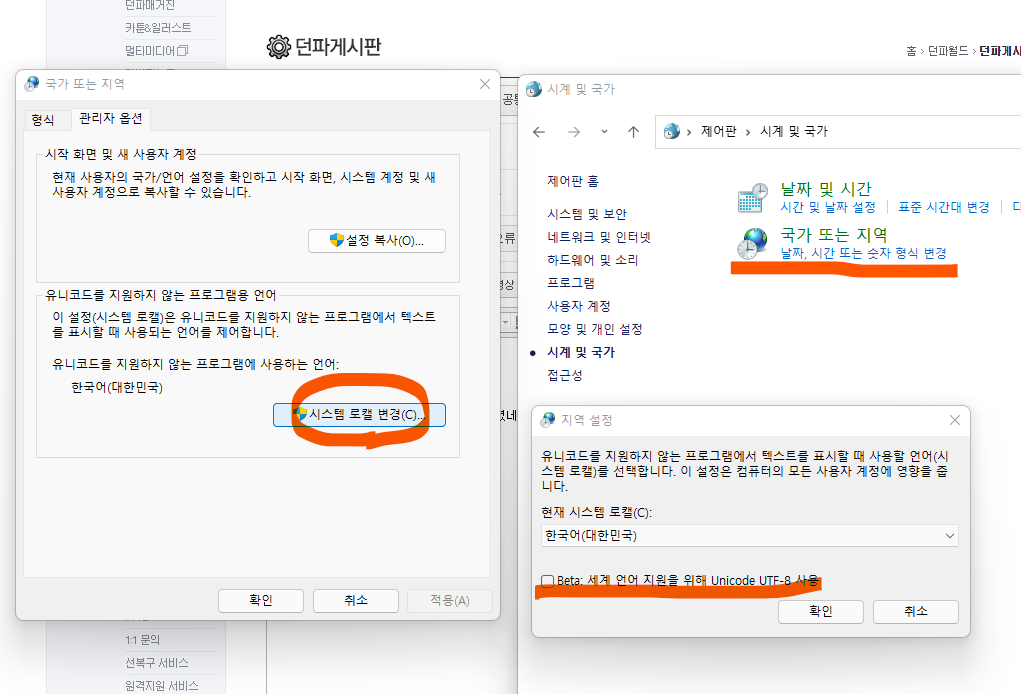This screenshot has width=1021, height=694.
Task: Enable Beta Unicode UTF-8 checkbox
Action: point(547,580)
